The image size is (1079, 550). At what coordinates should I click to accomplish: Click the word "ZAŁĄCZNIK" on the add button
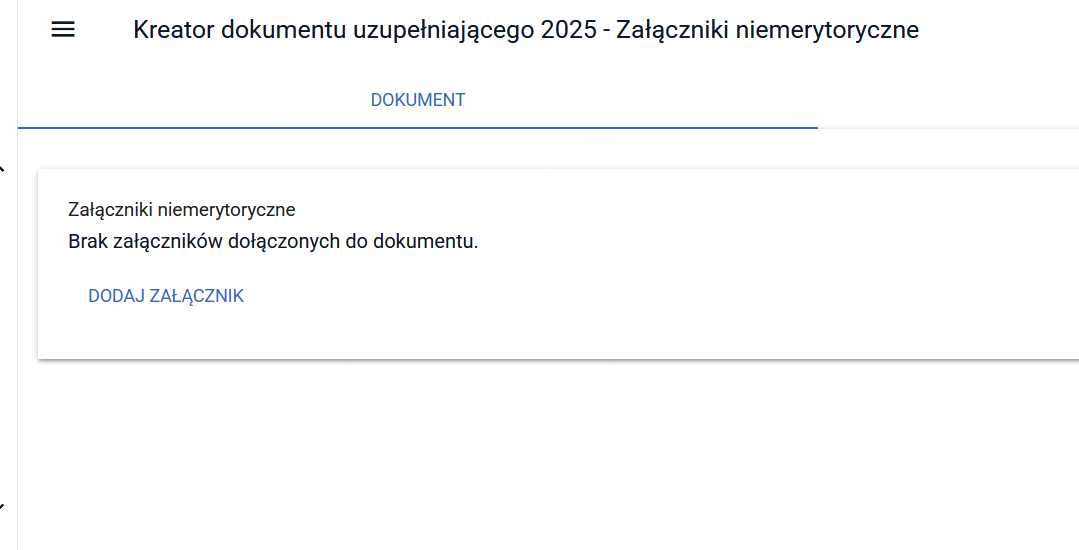[x=196, y=297]
